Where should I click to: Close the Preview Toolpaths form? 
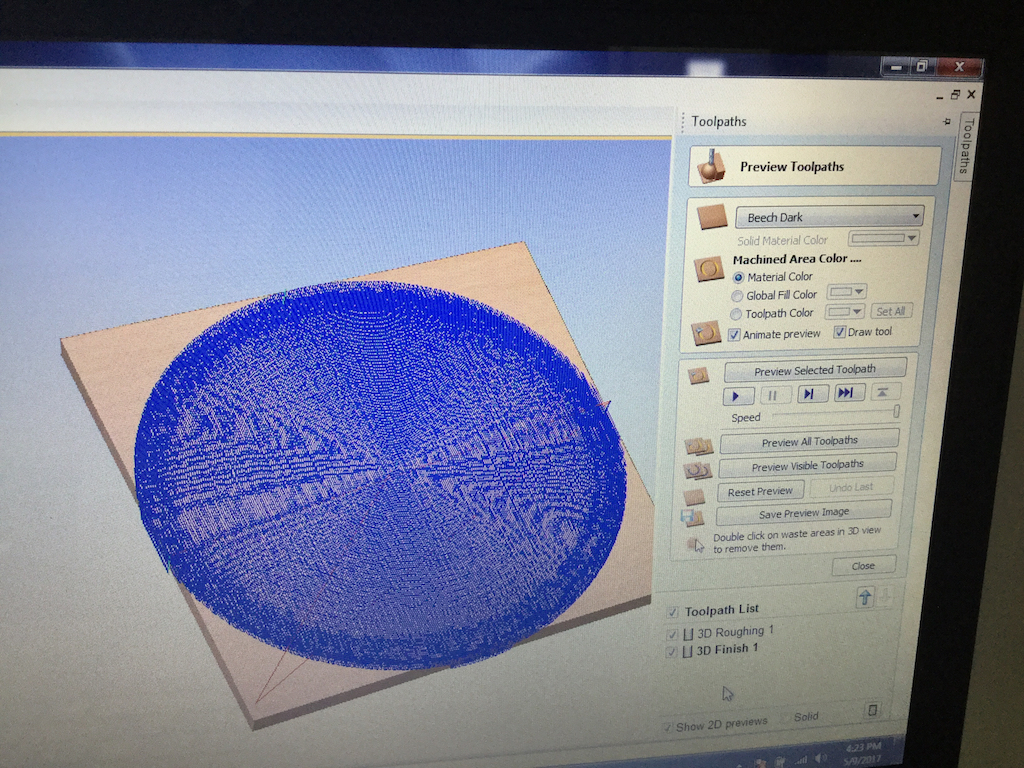(x=863, y=566)
